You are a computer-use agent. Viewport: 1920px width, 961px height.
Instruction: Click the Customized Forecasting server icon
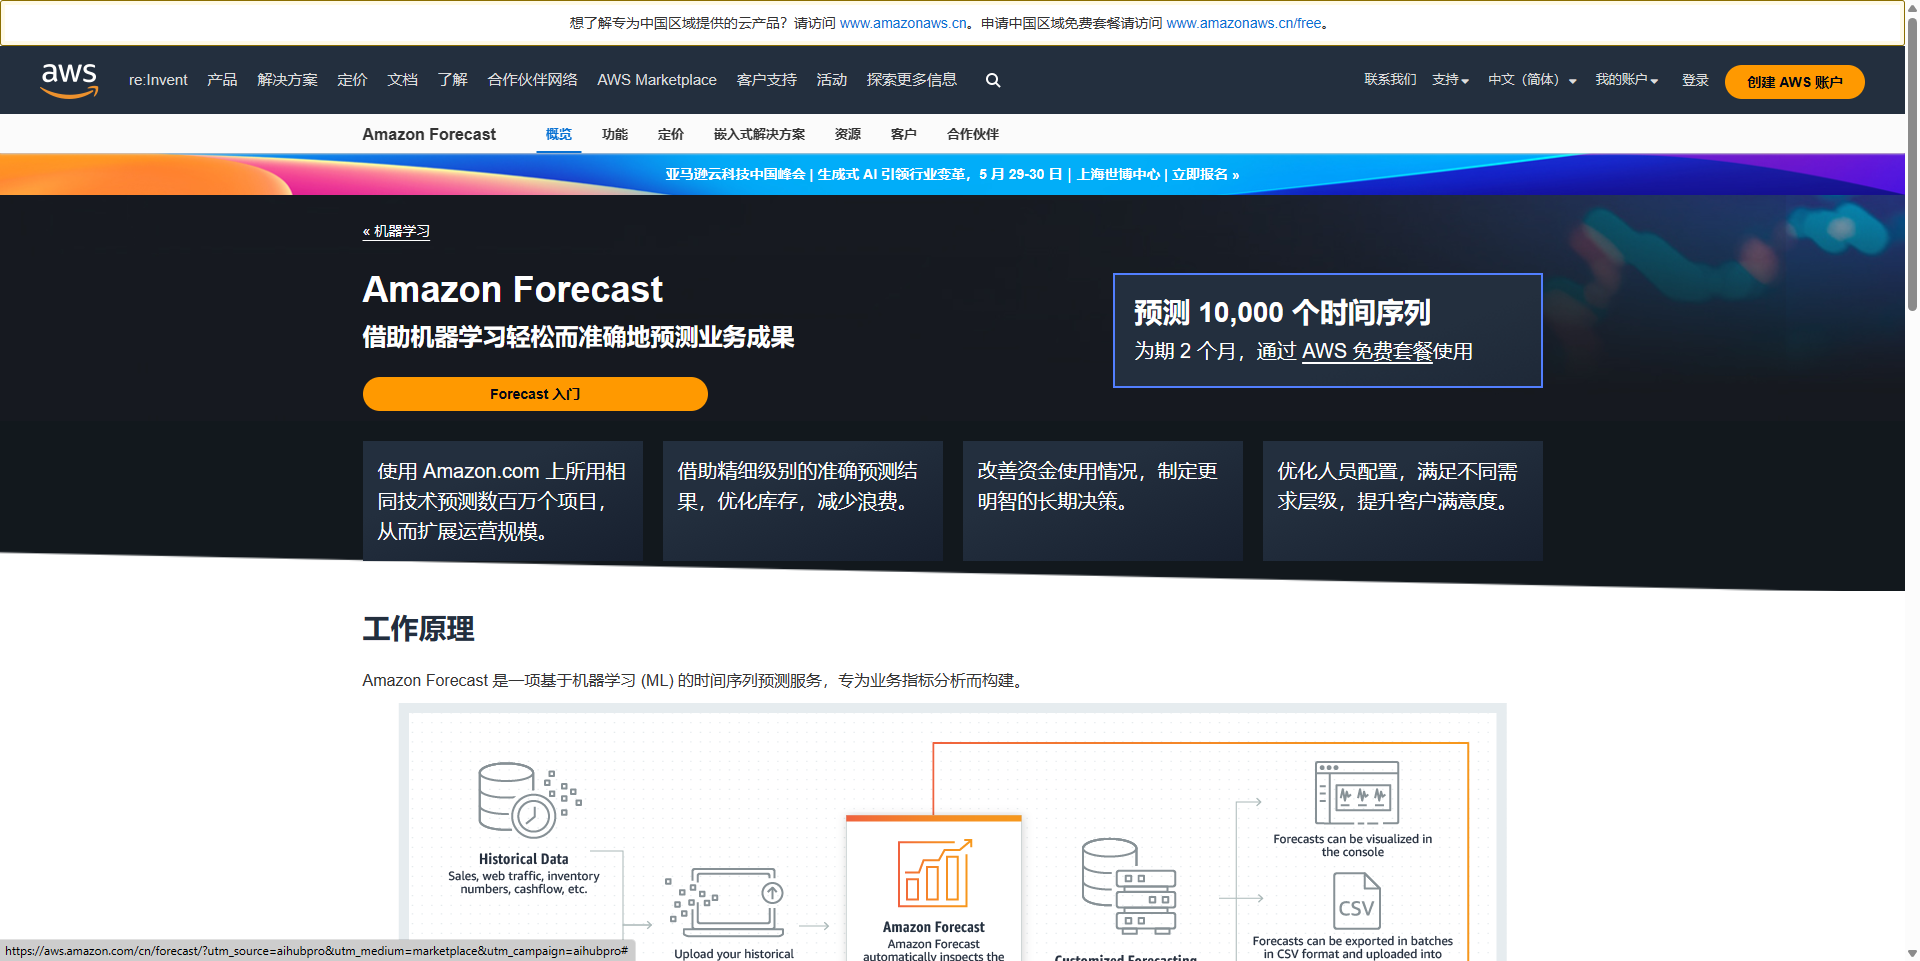pyautogui.click(x=1128, y=886)
